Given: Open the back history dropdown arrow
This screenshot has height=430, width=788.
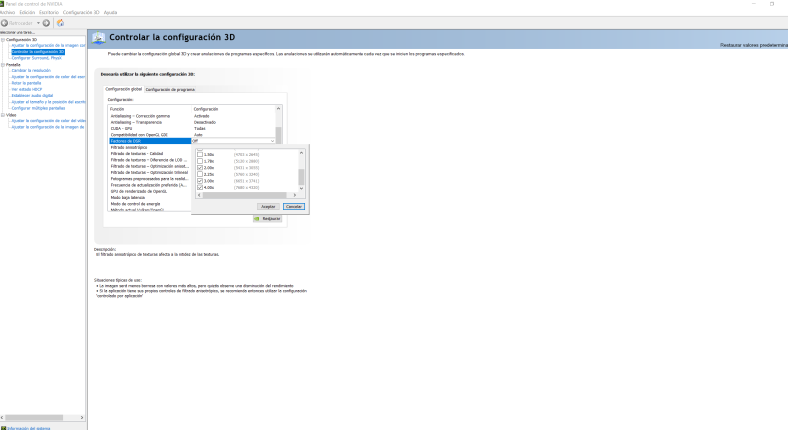Looking at the screenshot, I should 38,23.
